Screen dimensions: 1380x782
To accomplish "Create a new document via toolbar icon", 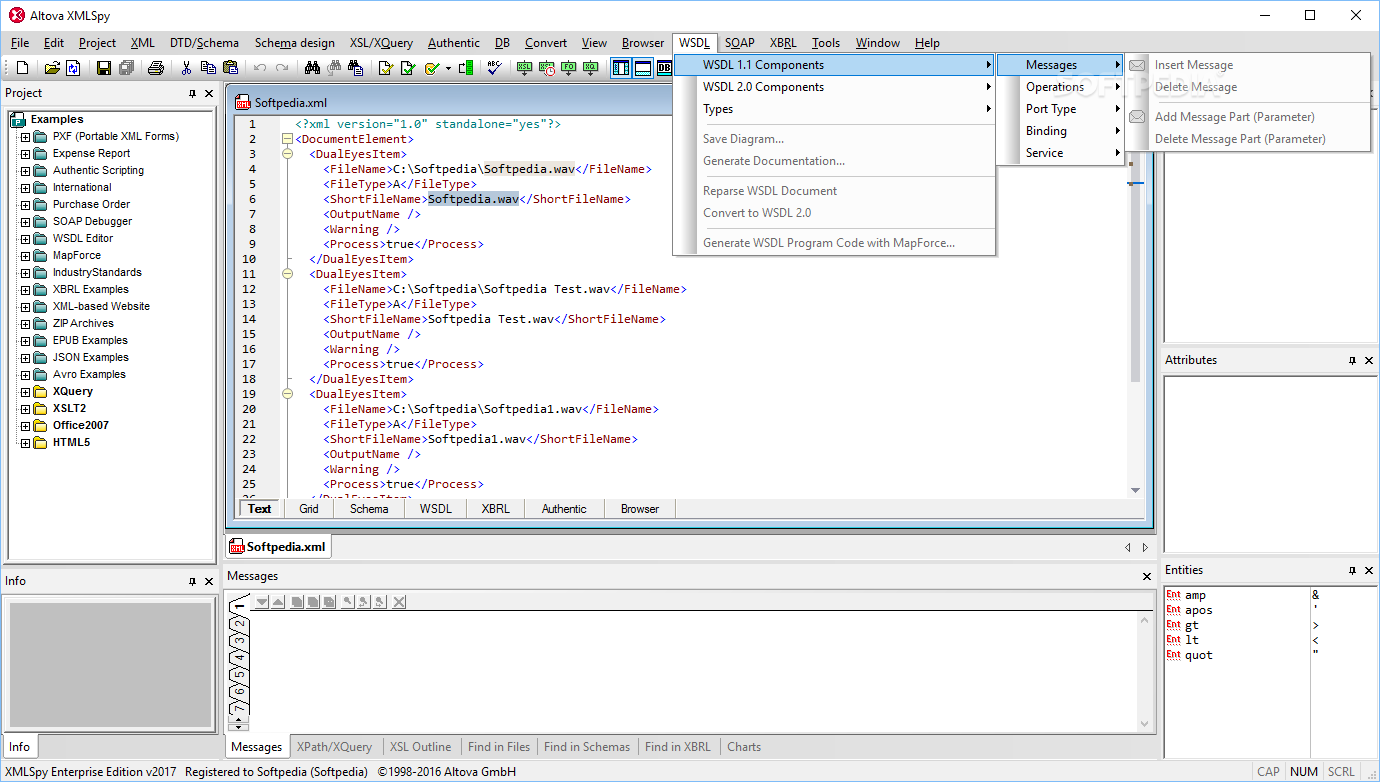I will click(23, 68).
